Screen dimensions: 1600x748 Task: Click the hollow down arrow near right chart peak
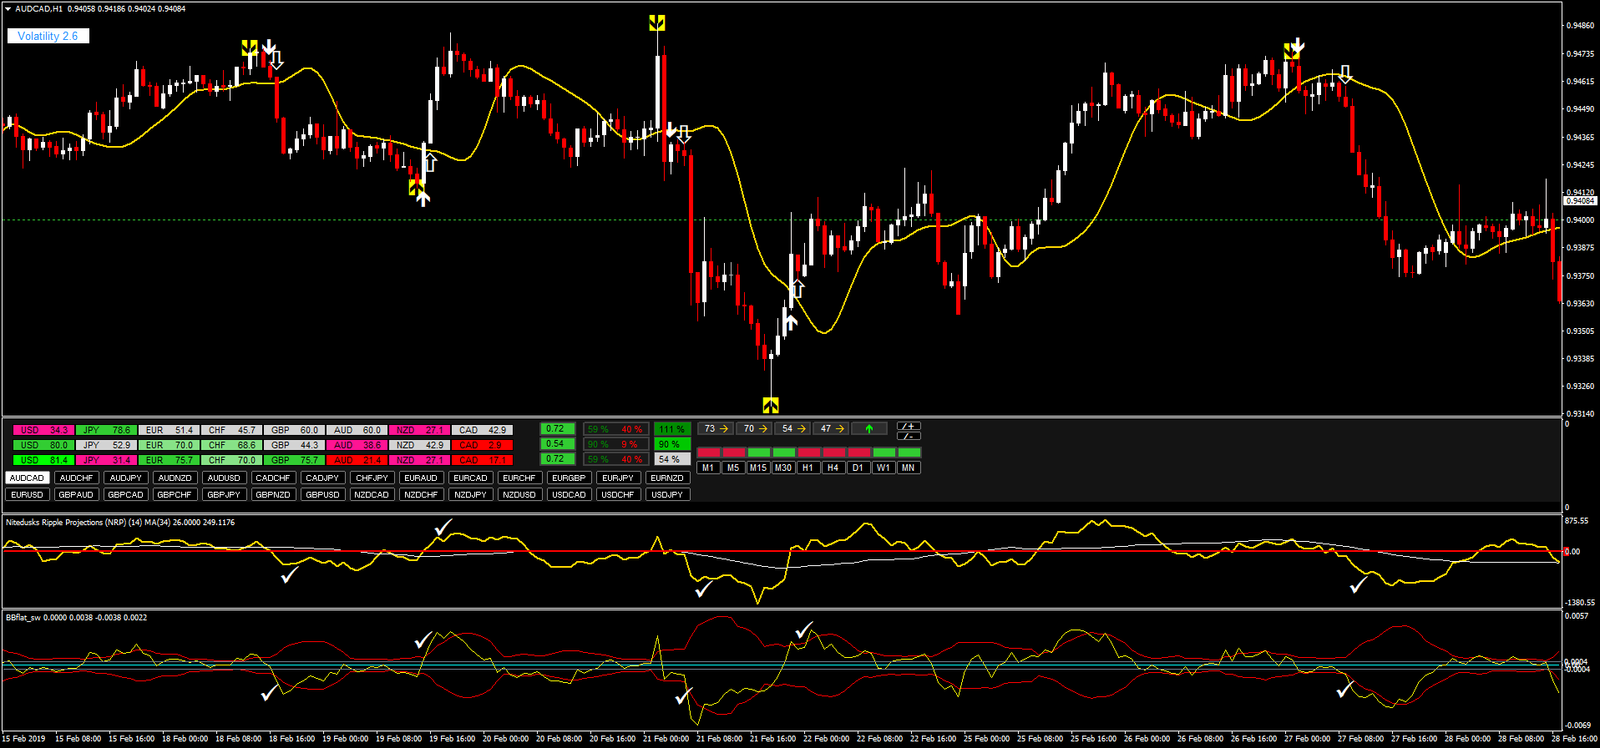tap(1346, 74)
